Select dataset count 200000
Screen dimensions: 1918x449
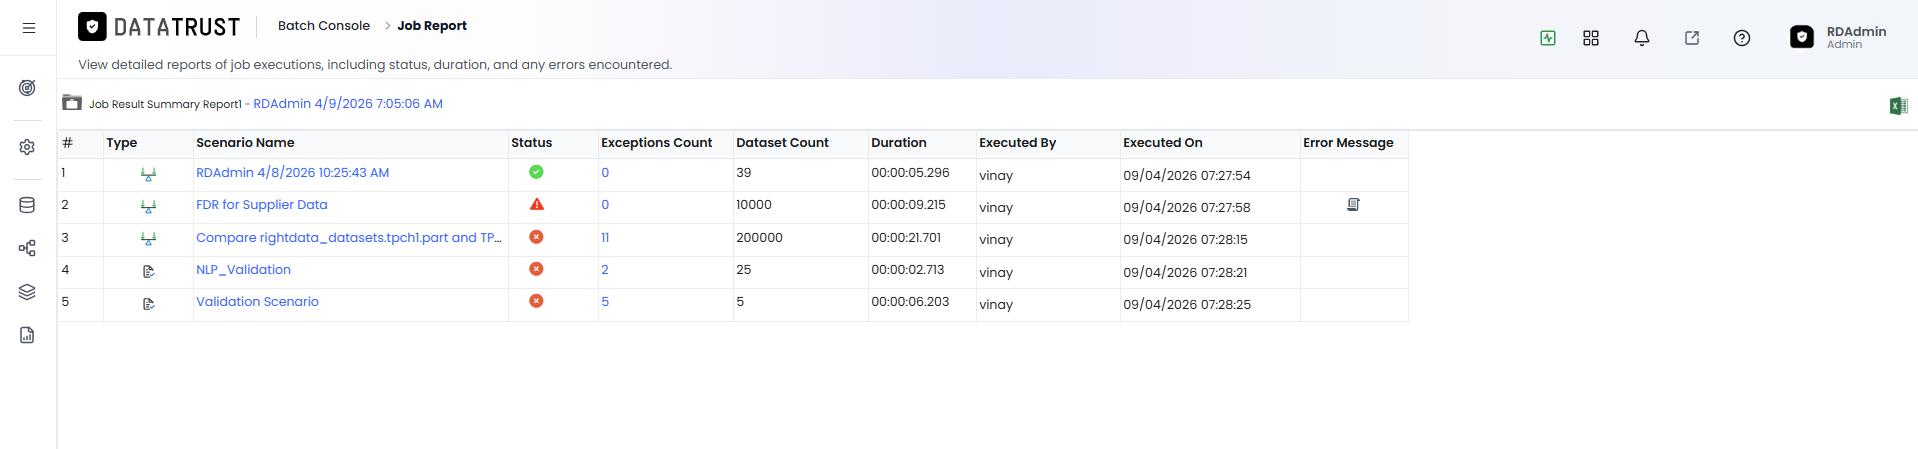[759, 237]
